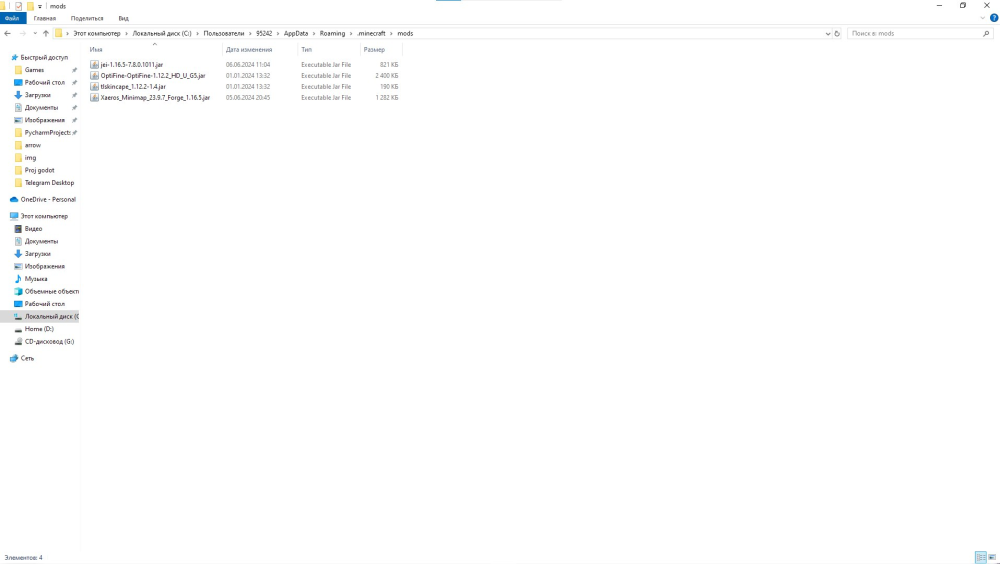Open Quick Access Toolbar customize dropdown
1000x564 pixels.
point(40,6)
